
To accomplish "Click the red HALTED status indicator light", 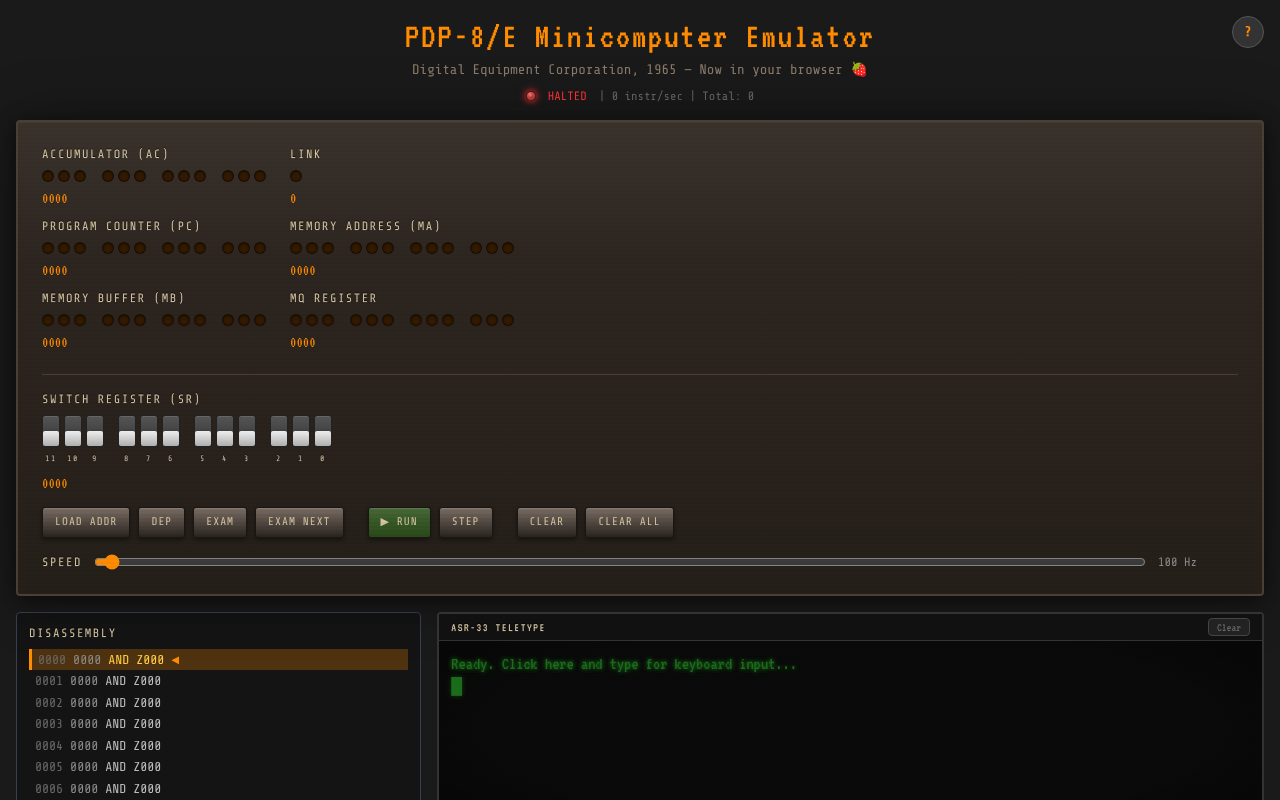I will point(531,96).
